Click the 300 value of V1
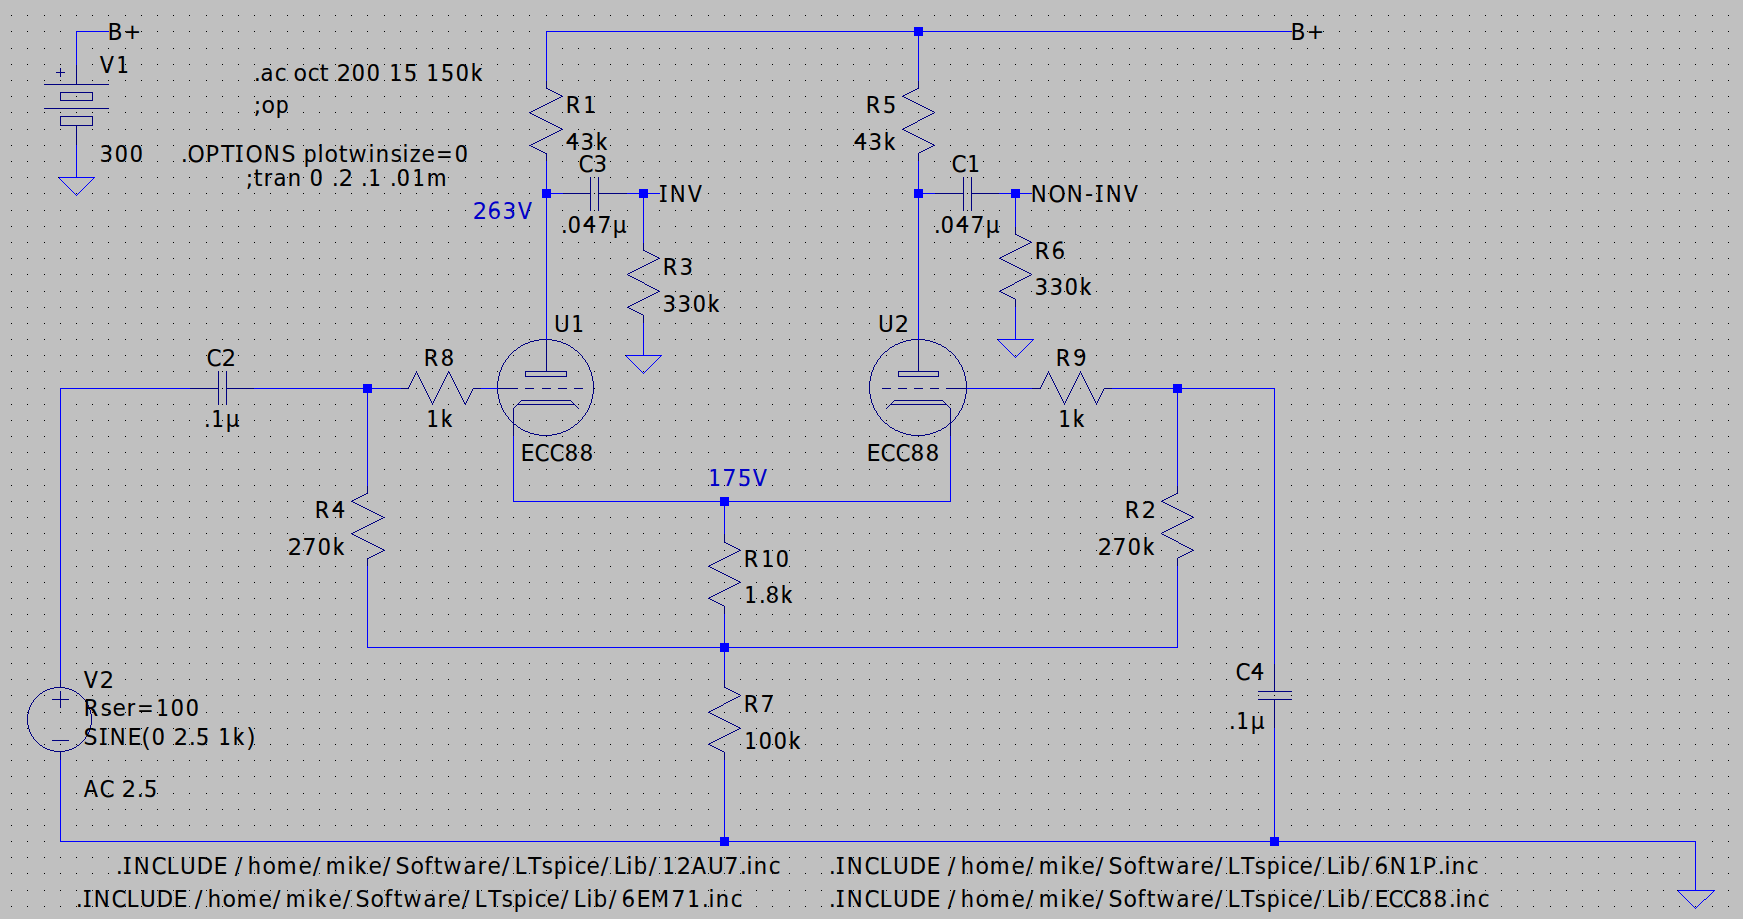This screenshot has width=1743, height=919. [121, 154]
